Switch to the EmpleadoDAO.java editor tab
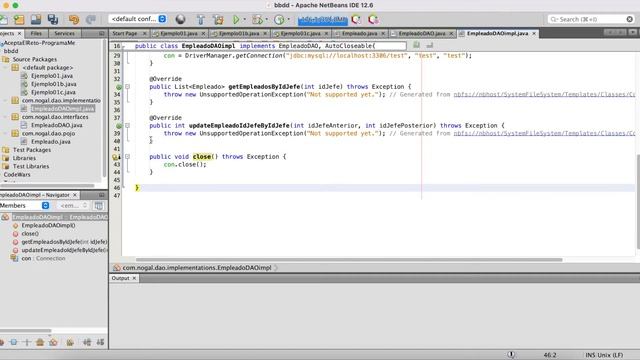This screenshot has height=360, width=640. pos(422,33)
